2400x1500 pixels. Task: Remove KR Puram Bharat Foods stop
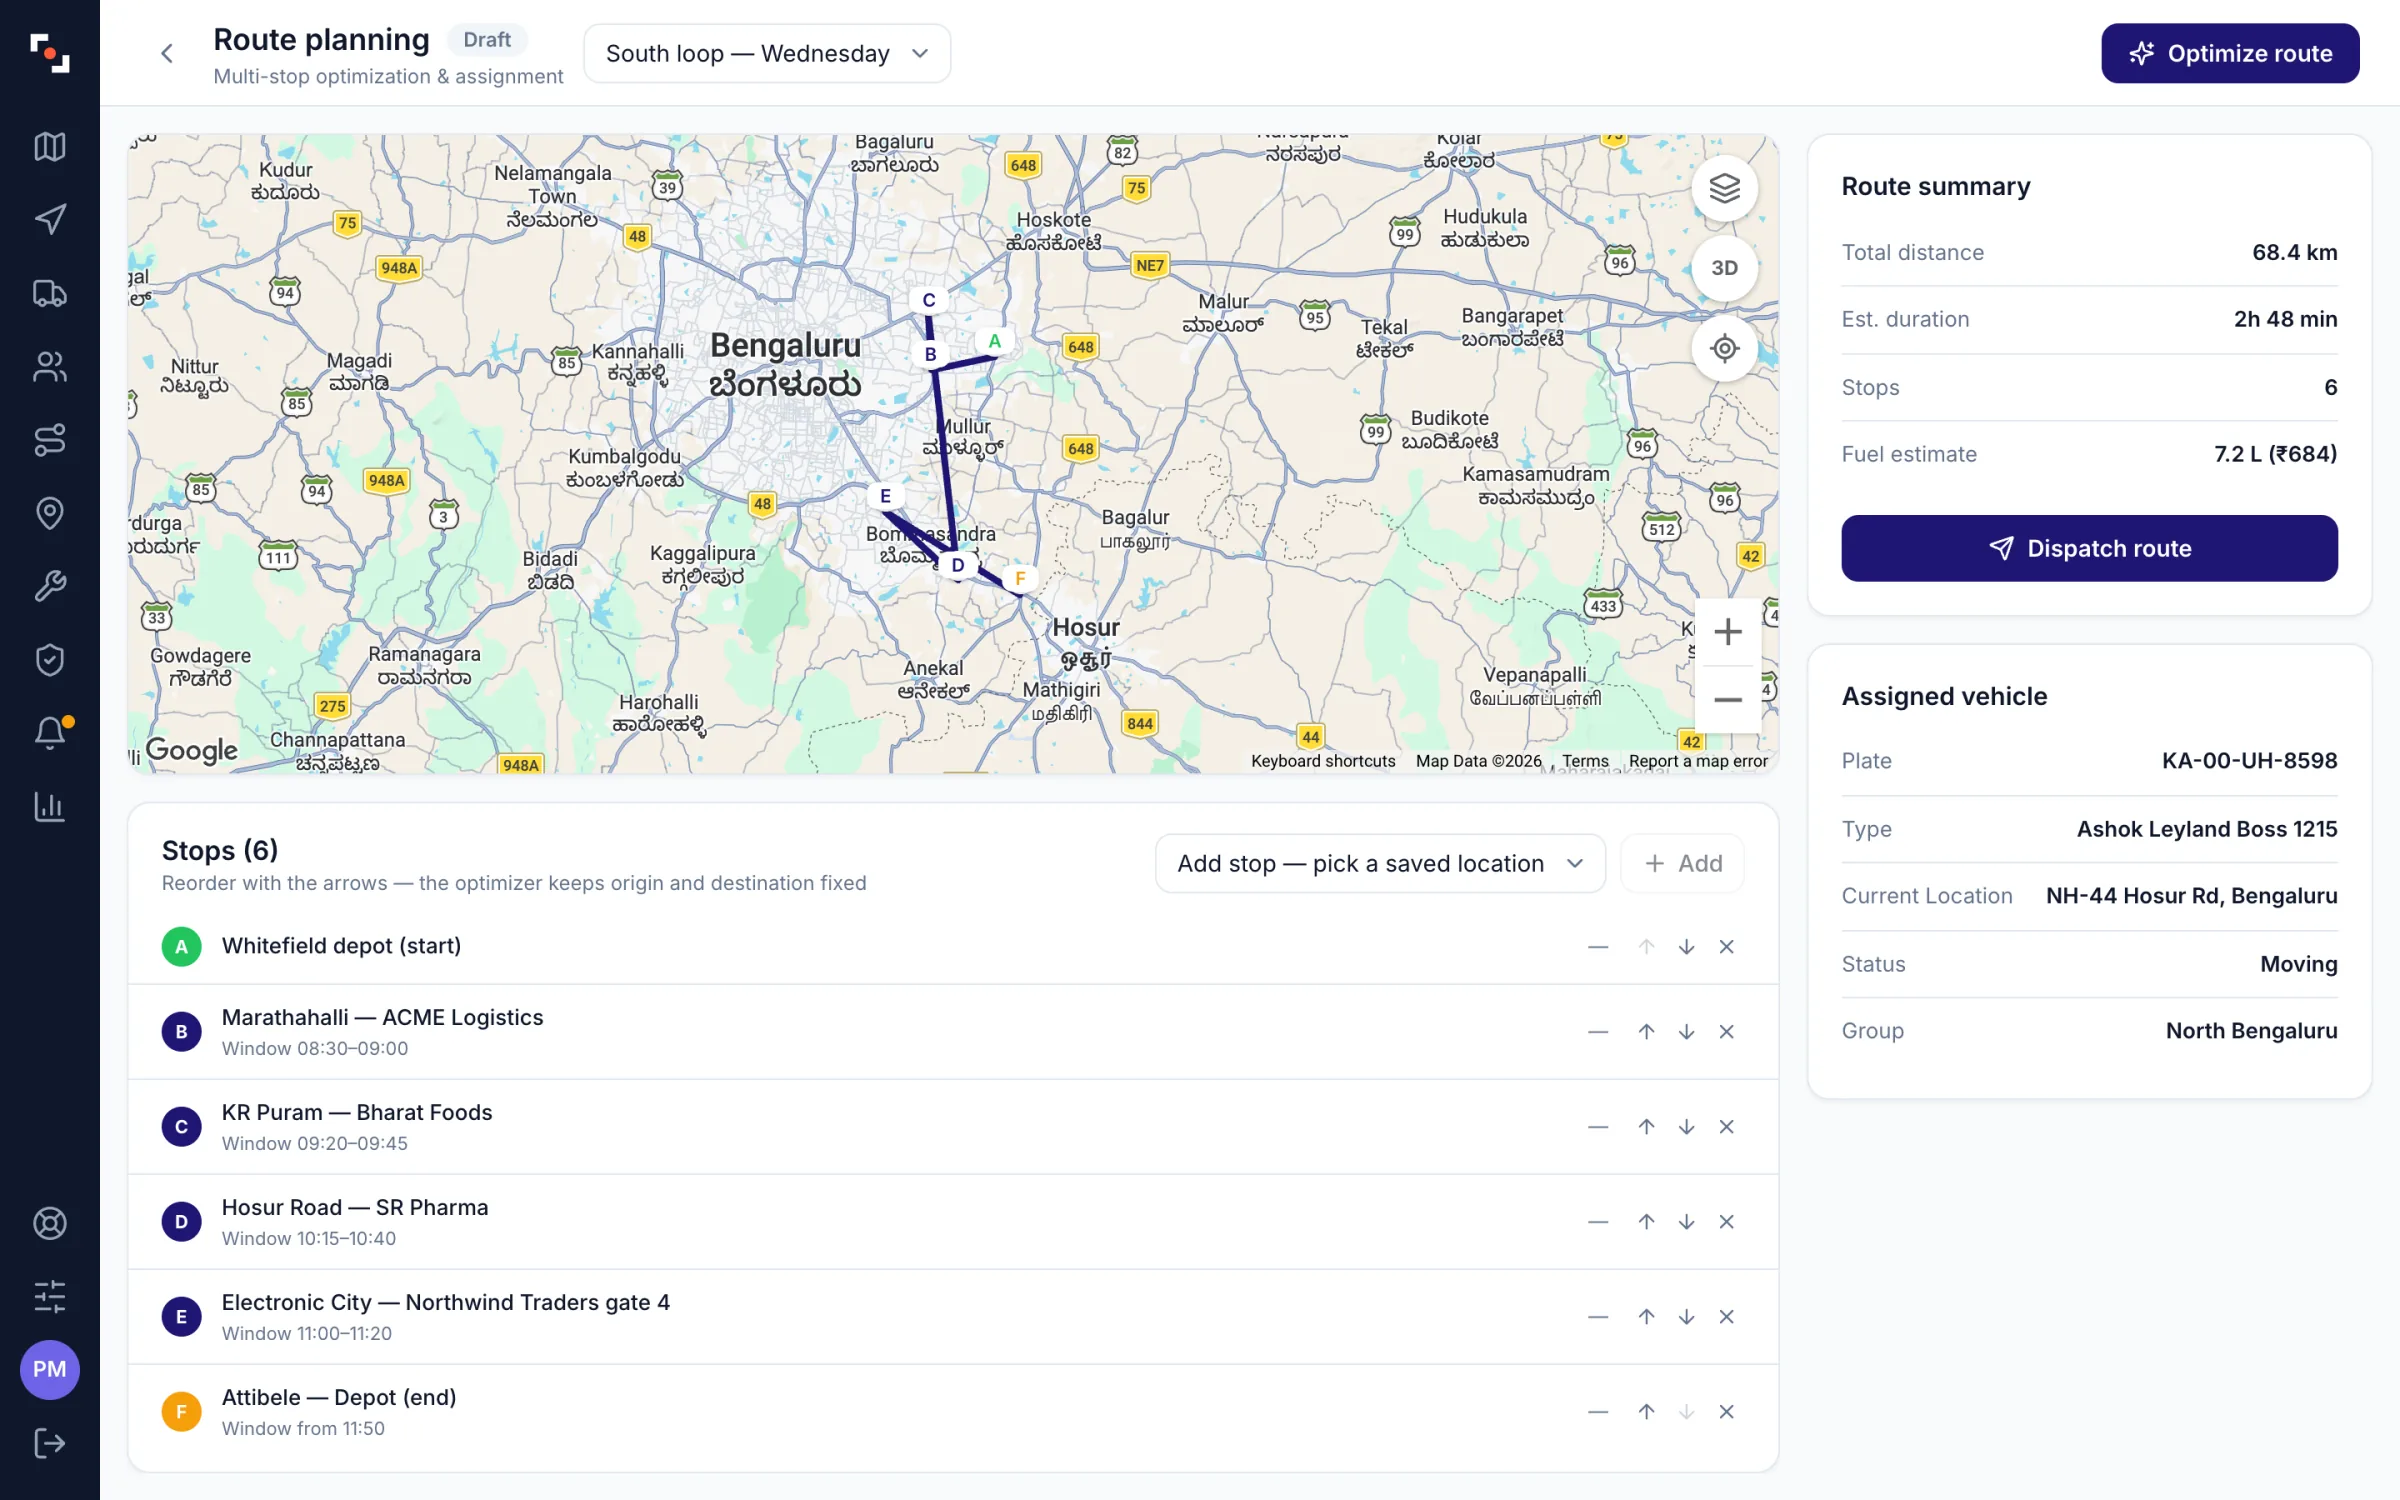coord(1726,1126)
